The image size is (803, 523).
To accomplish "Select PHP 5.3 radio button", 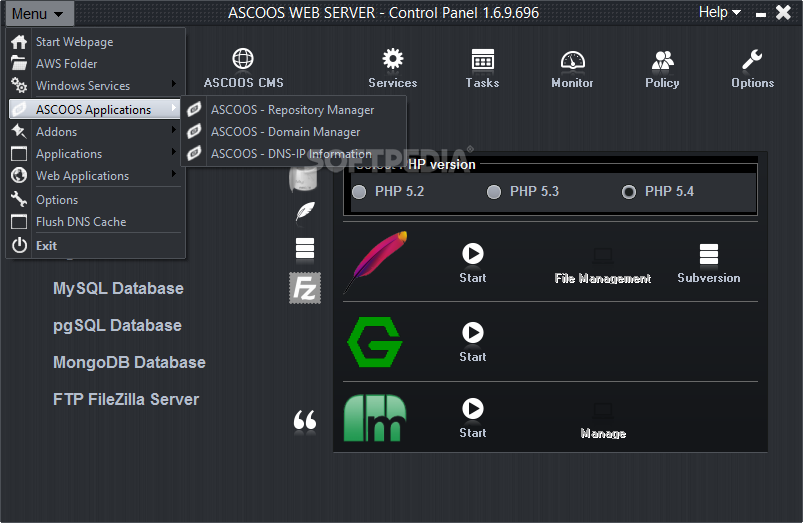I will click(494, 192).
